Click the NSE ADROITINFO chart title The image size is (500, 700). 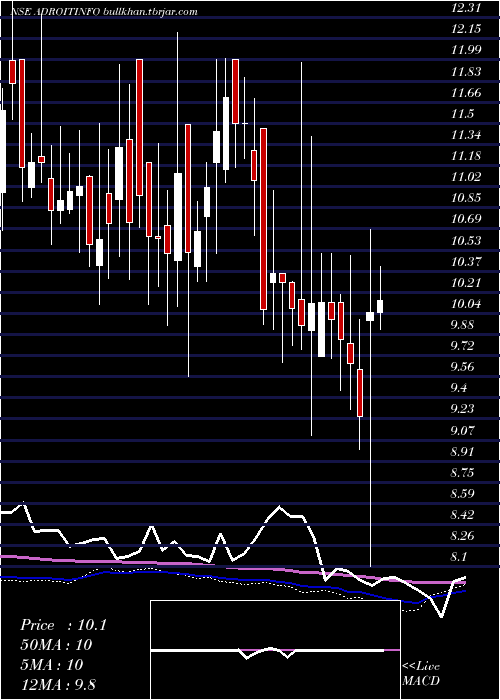pos(105,12)
